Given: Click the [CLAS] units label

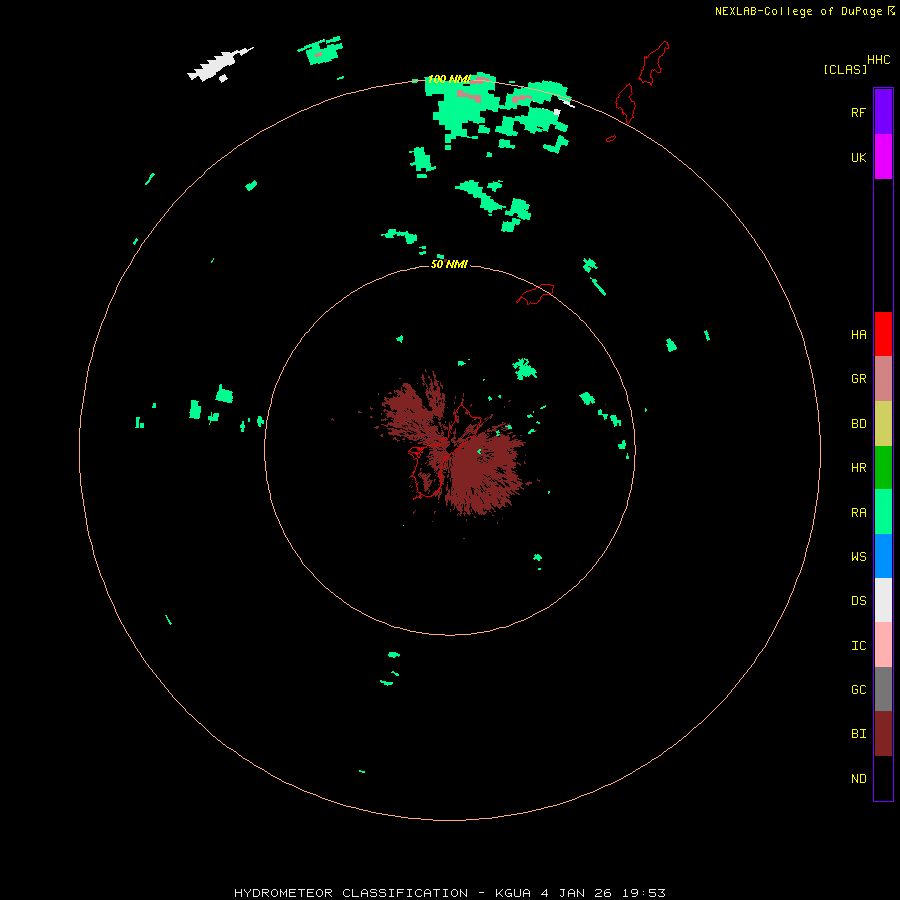Looking at the screenshot, I should (x=845, y=69).
